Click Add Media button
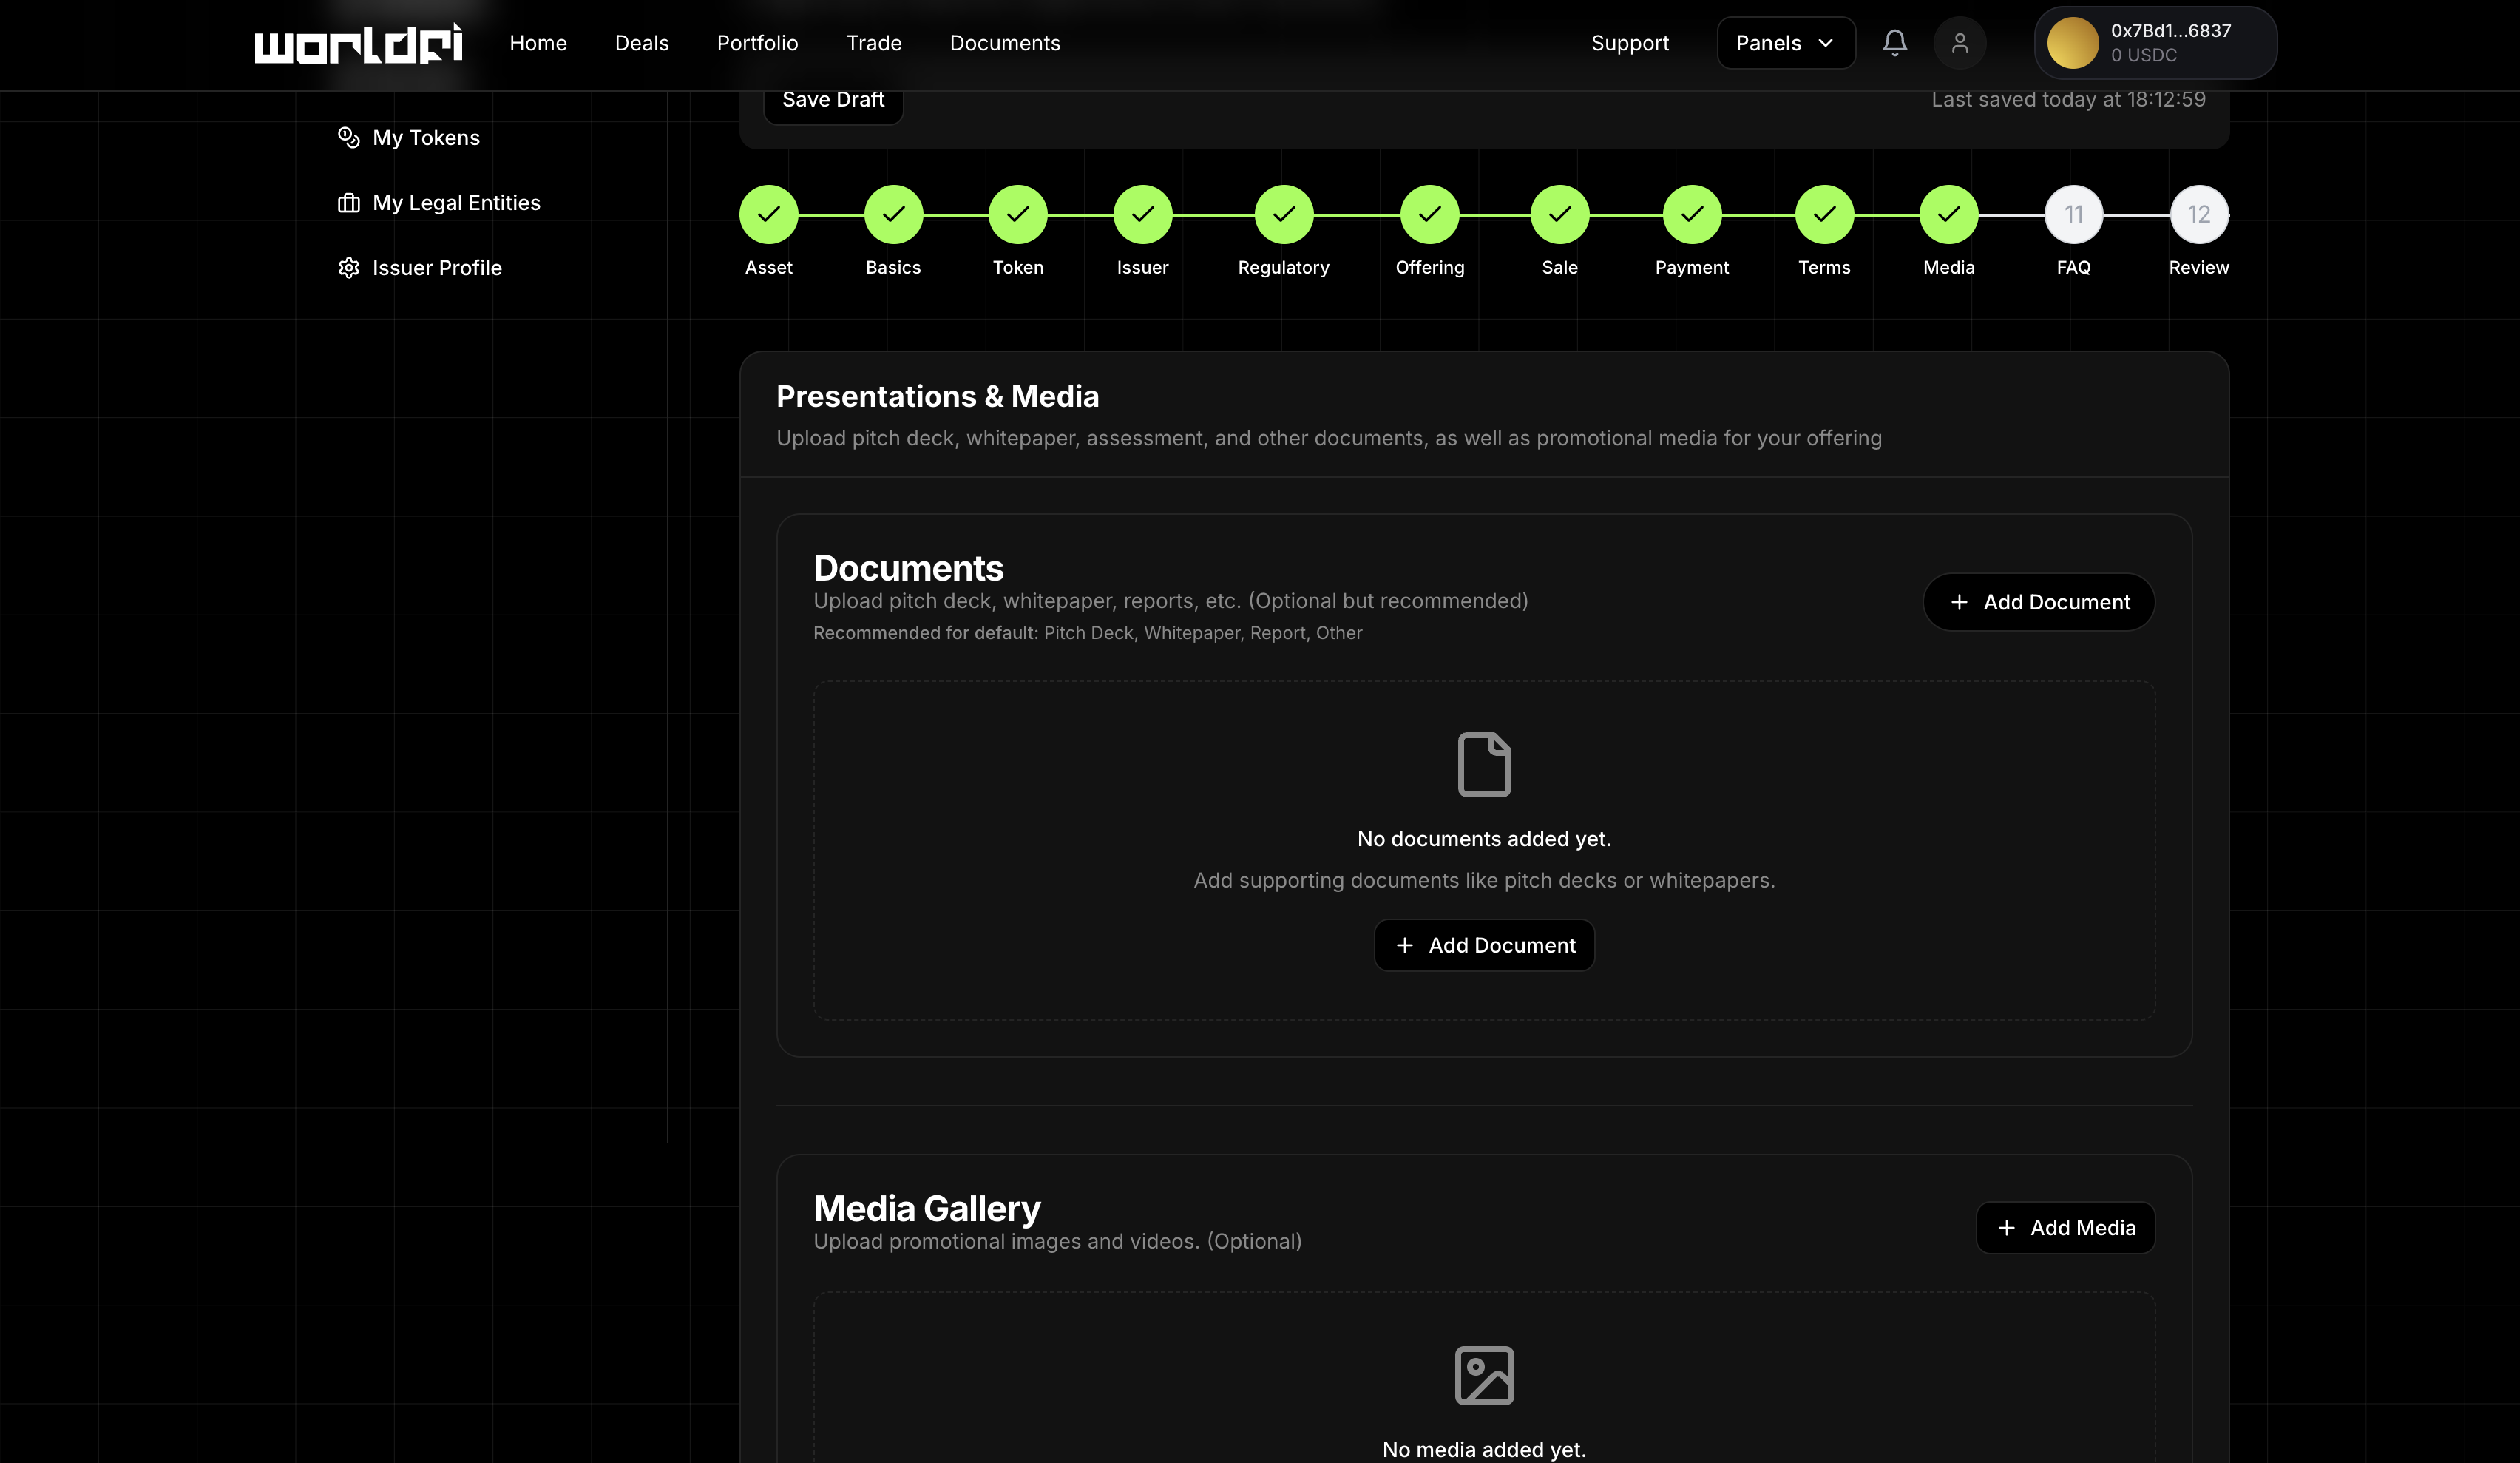This screenshot has height=1463, width=2520. pyautogui.click(x=2065, y=1228)
